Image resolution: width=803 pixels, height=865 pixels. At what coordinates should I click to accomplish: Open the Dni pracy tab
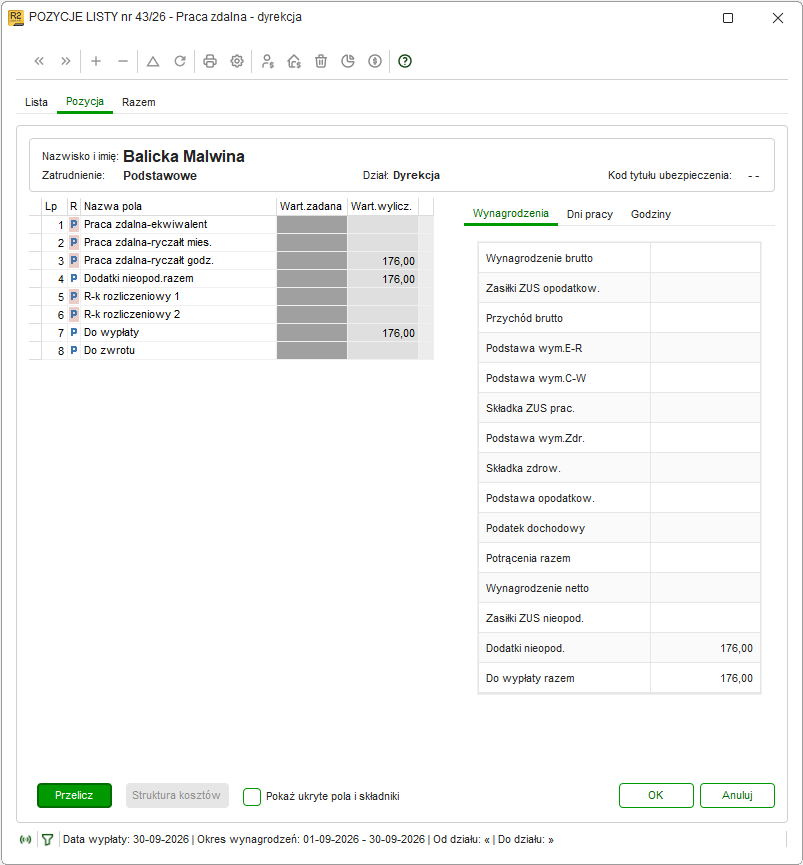pos(590,214)
